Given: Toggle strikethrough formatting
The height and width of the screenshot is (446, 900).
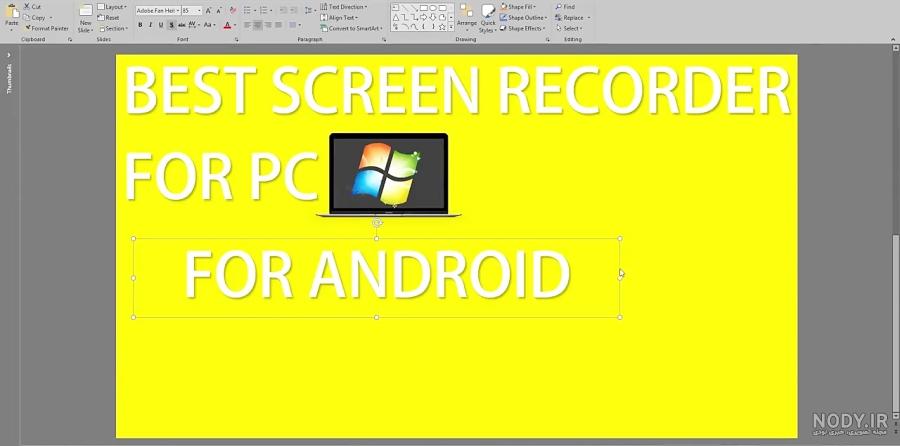Looking at the screenshot, I should pyautogui.click(x=181, y=25).
